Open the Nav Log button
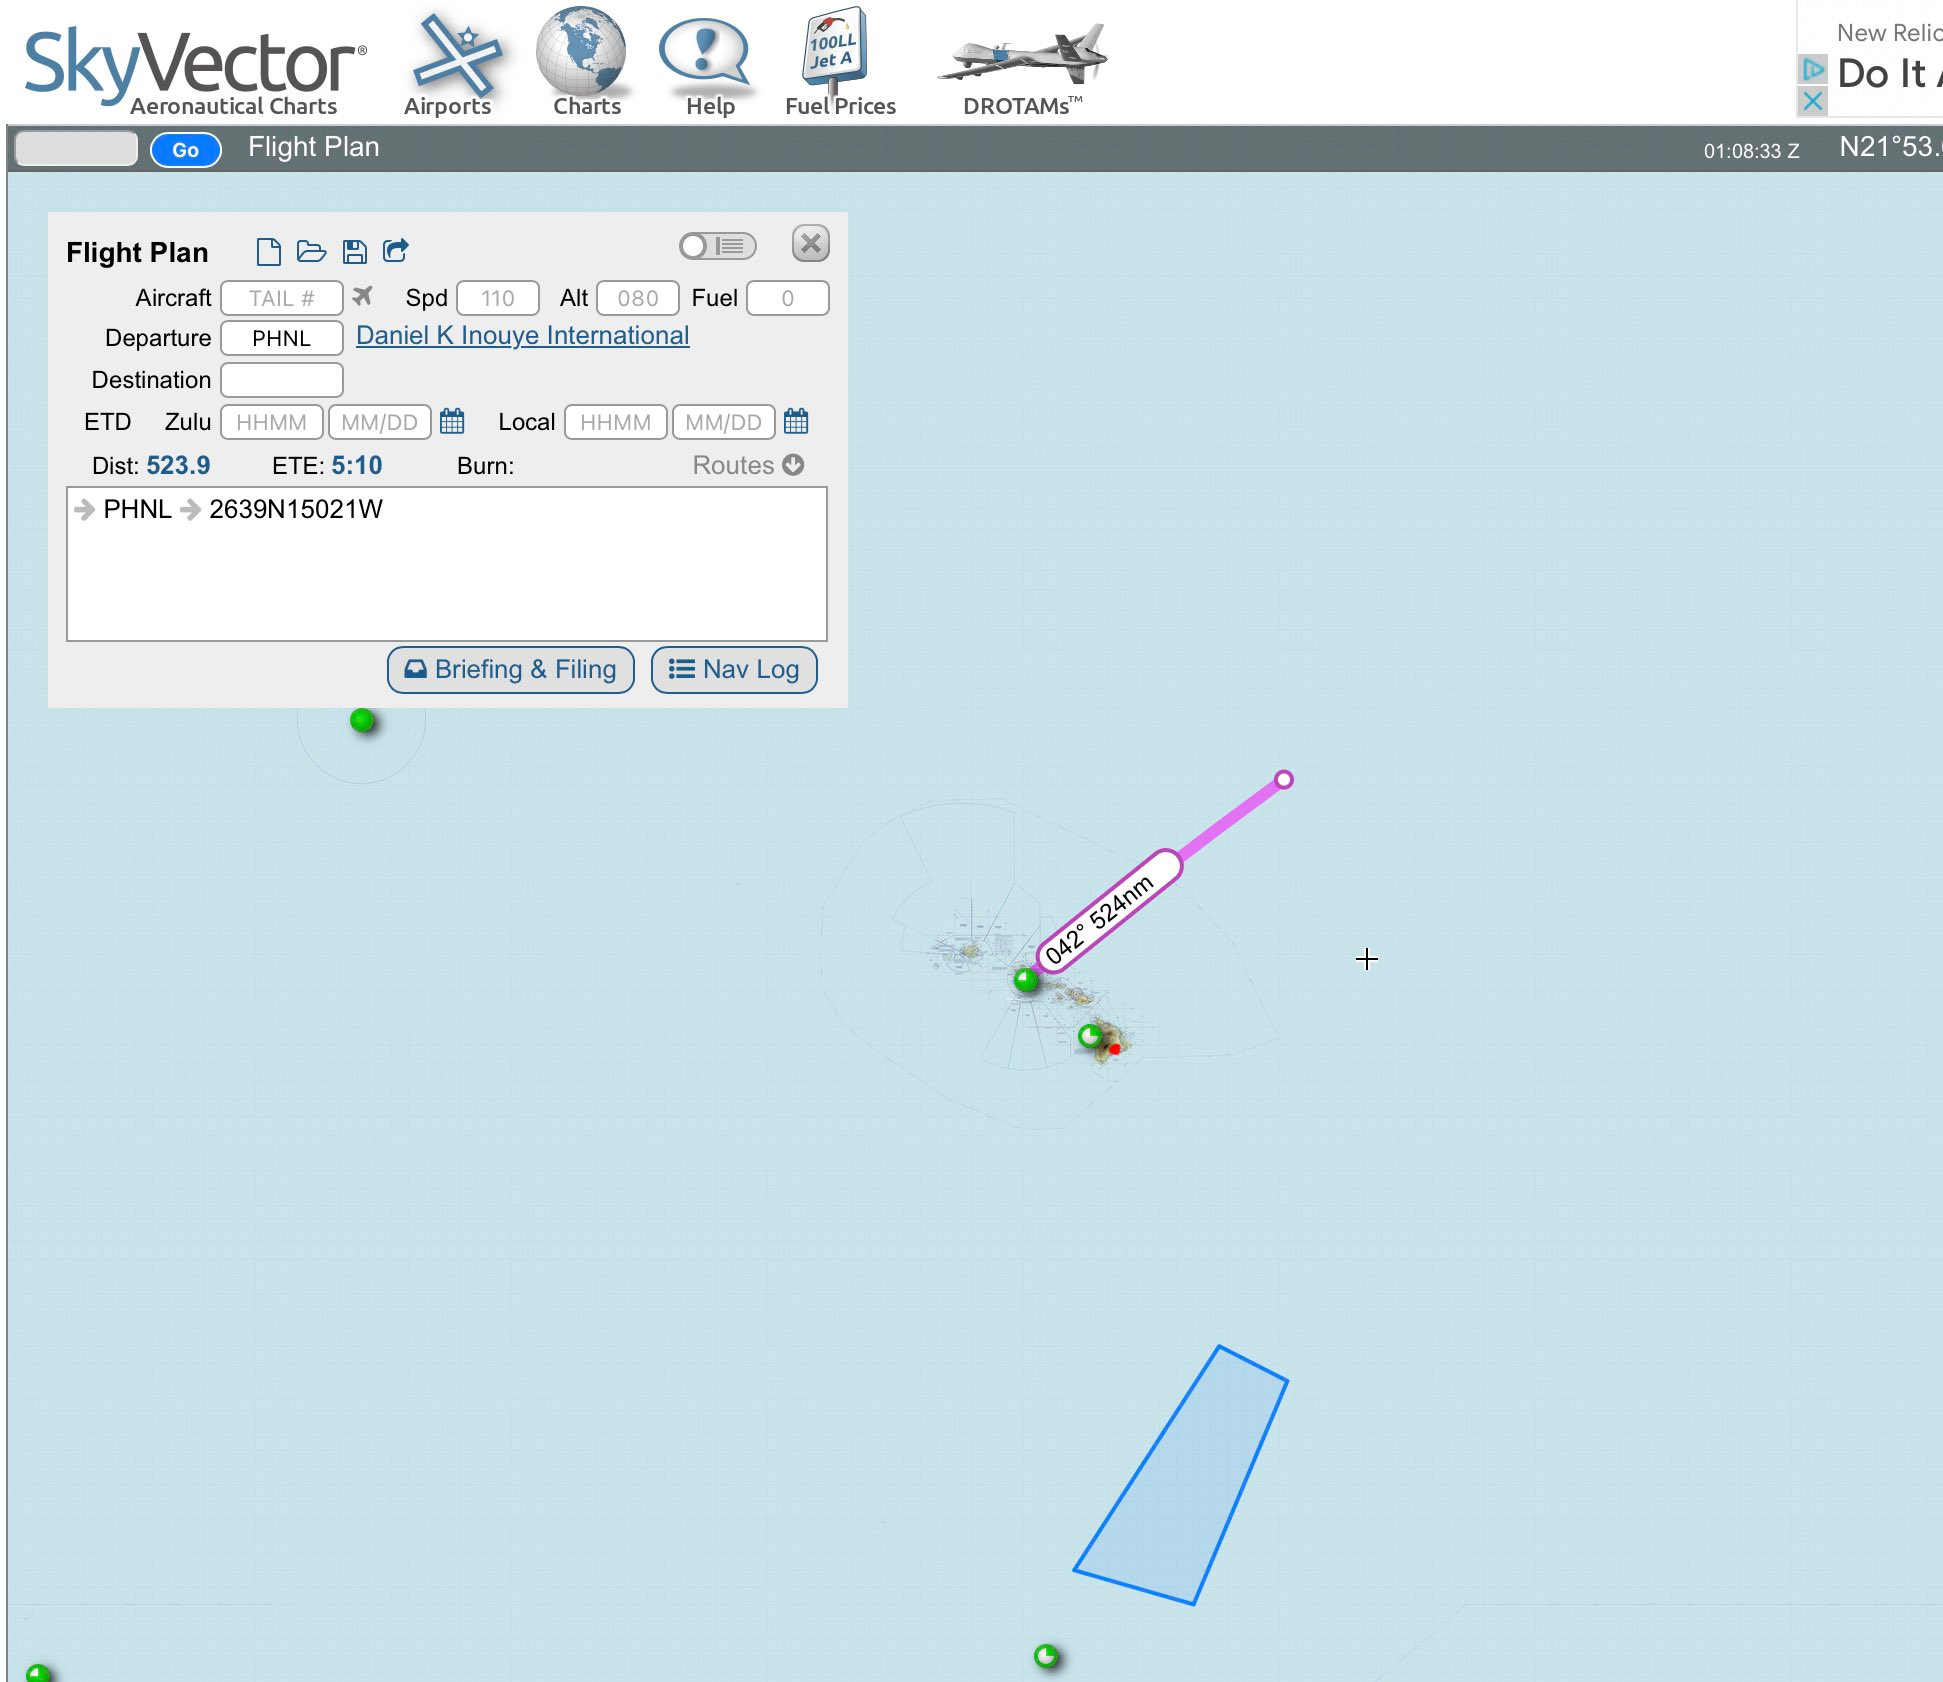The width and height of the screenshot is (1943, 1682). 734,669
